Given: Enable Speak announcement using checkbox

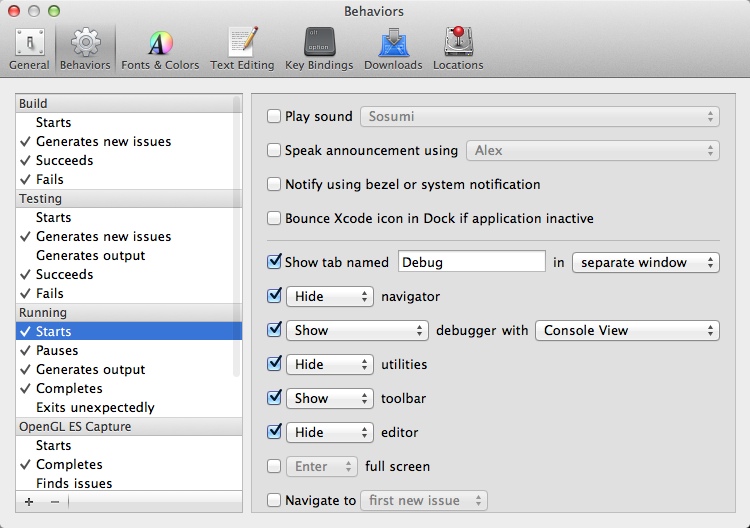Looking at the screenshot, I should point(274,150).
